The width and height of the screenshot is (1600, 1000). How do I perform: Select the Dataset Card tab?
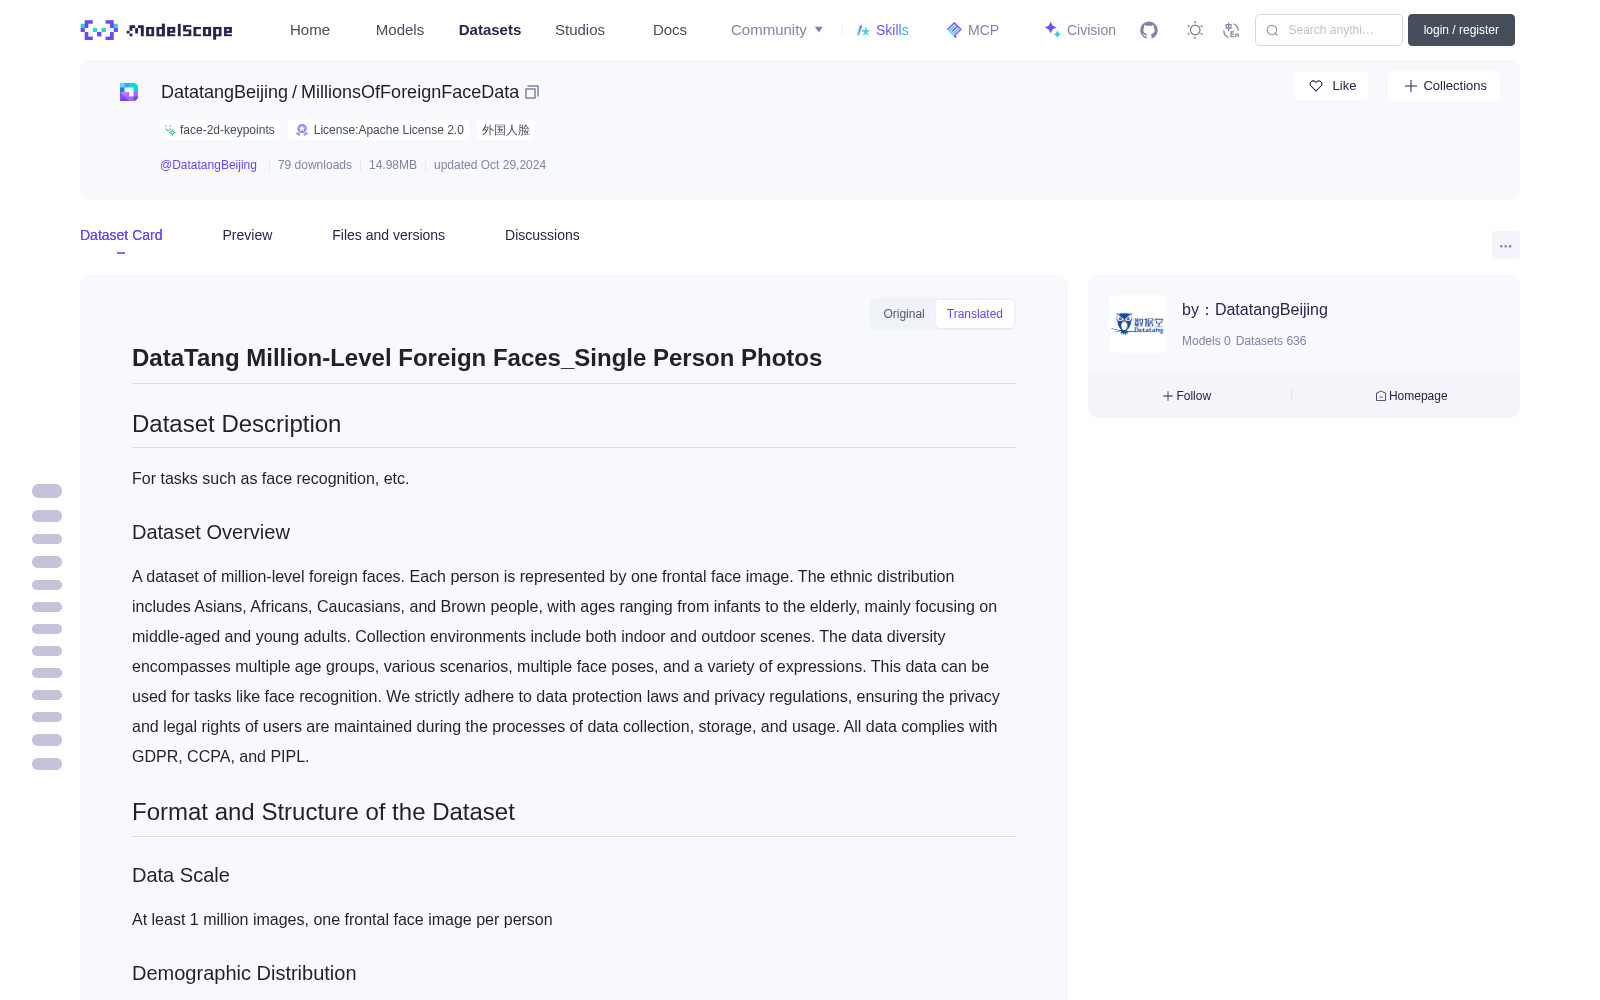coord(121,235)
